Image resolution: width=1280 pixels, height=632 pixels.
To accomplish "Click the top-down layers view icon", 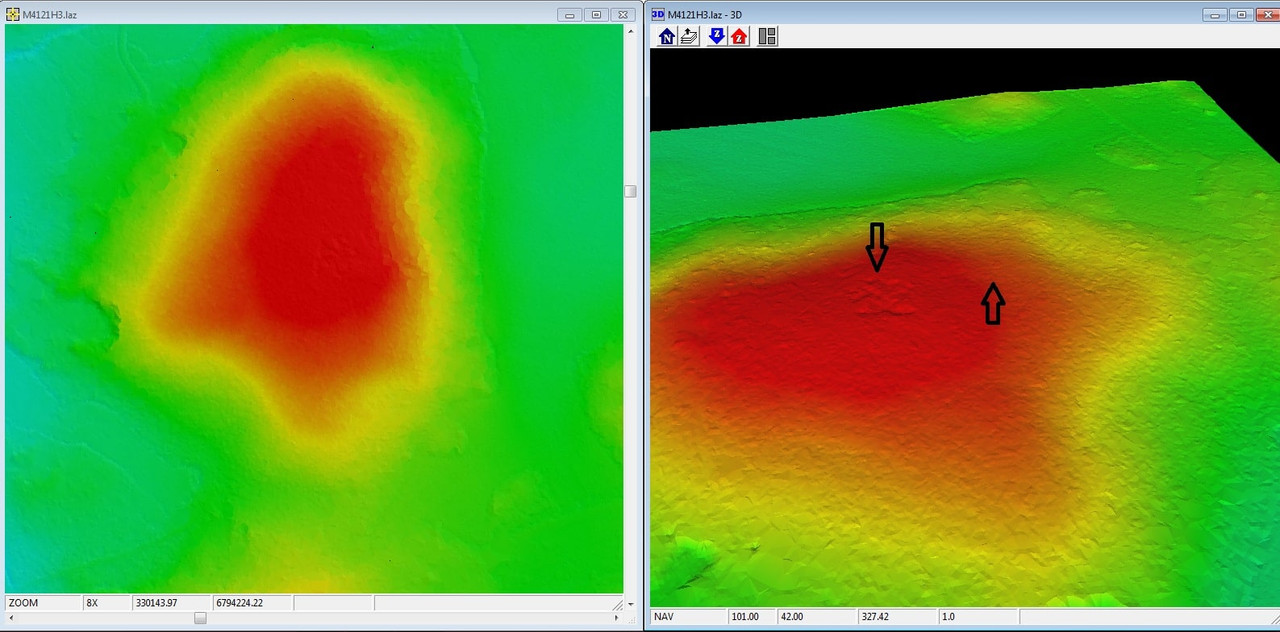I will point(689,37).
